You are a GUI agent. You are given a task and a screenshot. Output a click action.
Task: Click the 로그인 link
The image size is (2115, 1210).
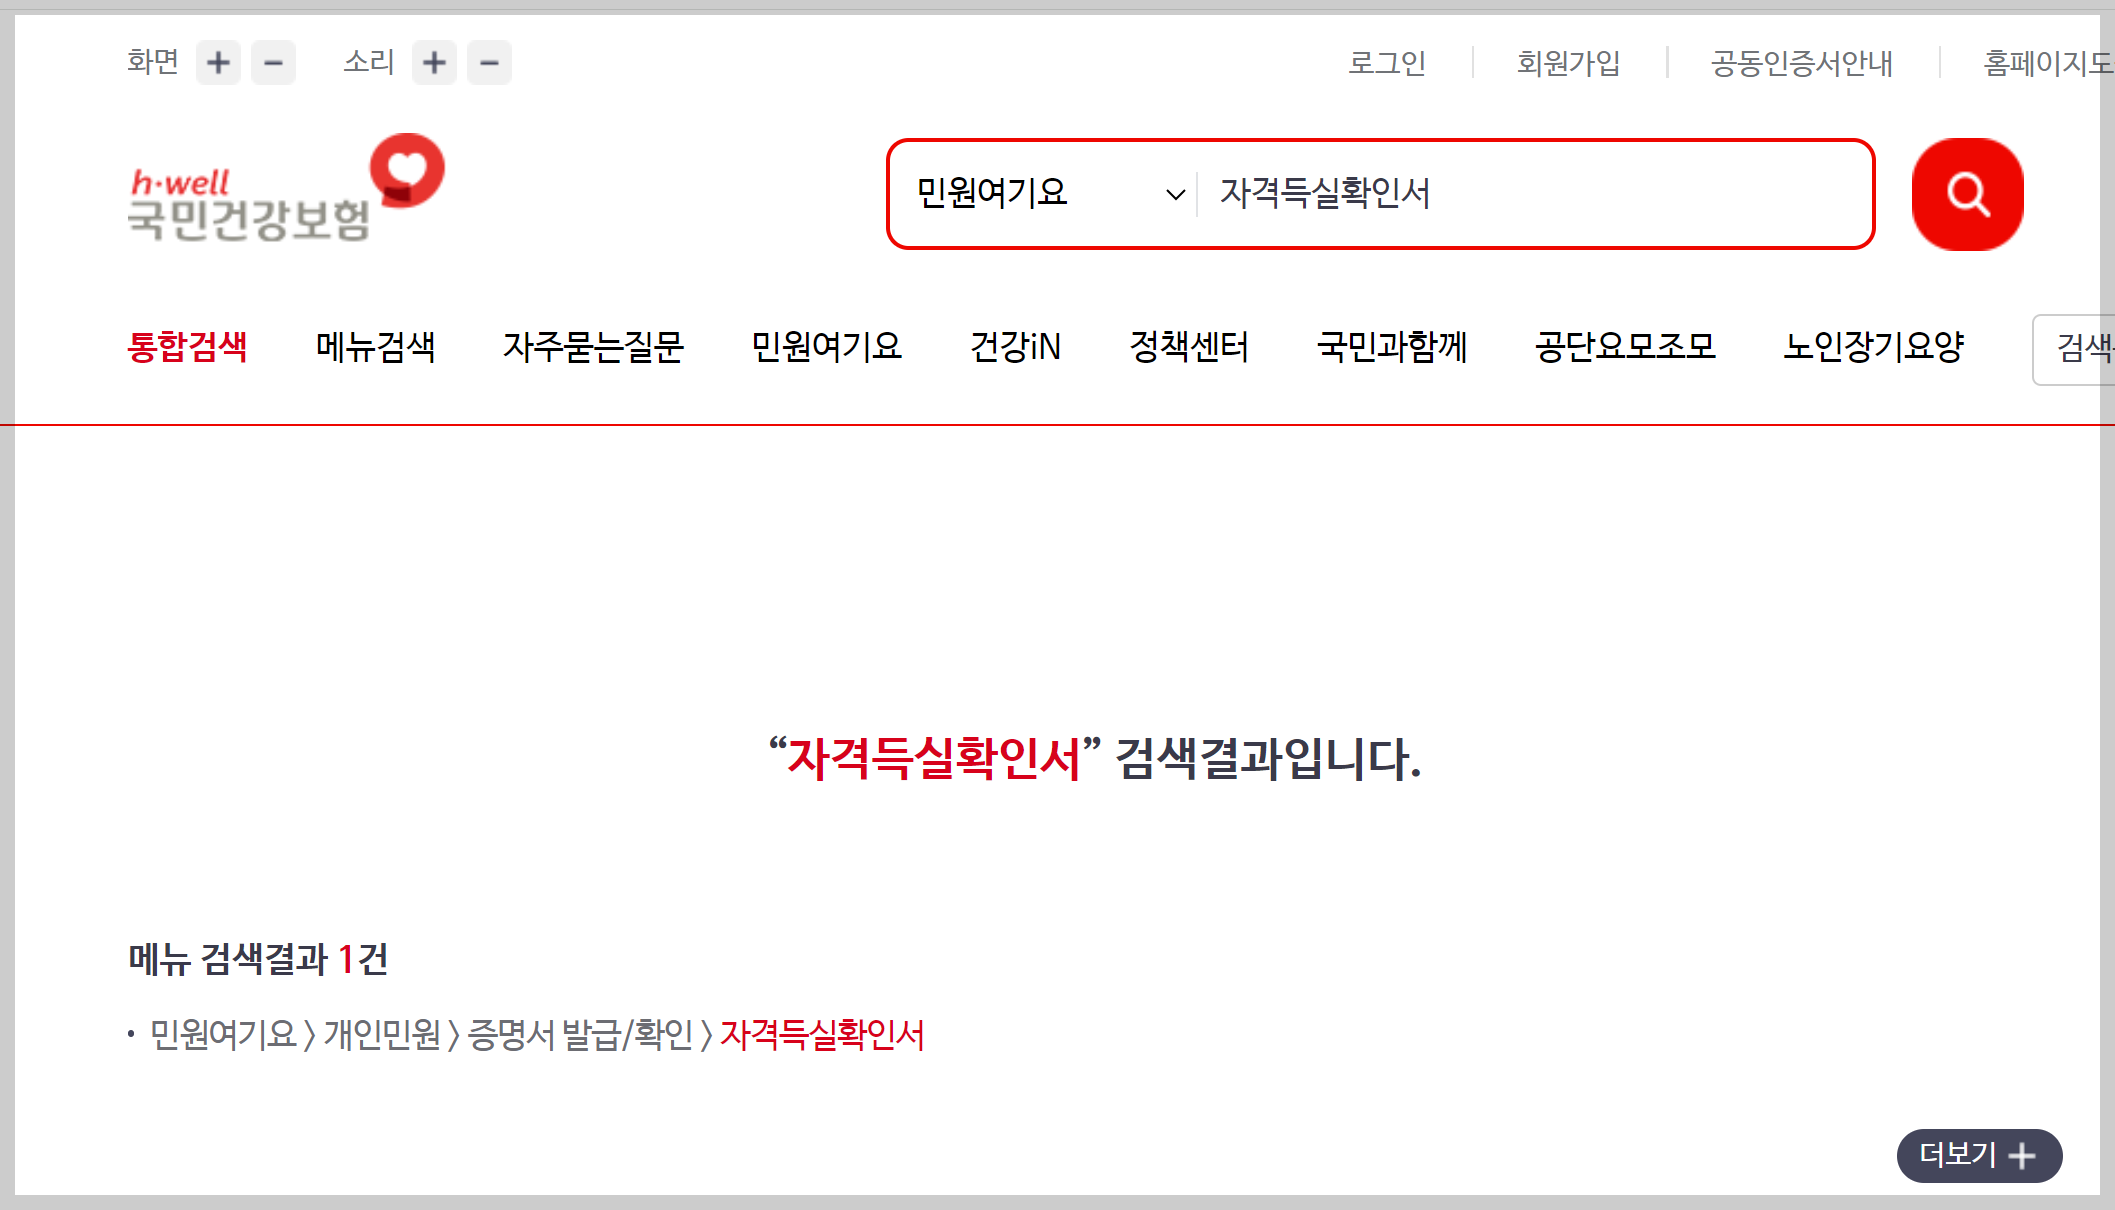click(x=1386, y=63)
